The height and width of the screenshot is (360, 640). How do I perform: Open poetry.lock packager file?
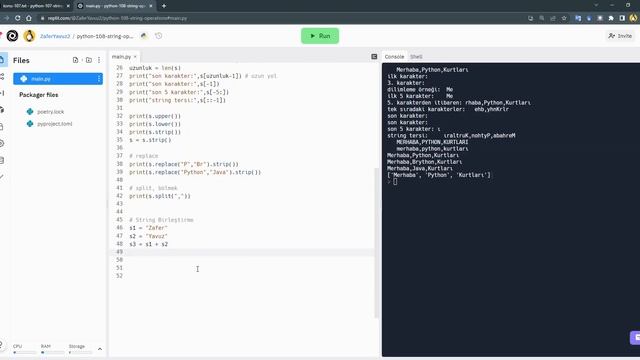point(51,111)
